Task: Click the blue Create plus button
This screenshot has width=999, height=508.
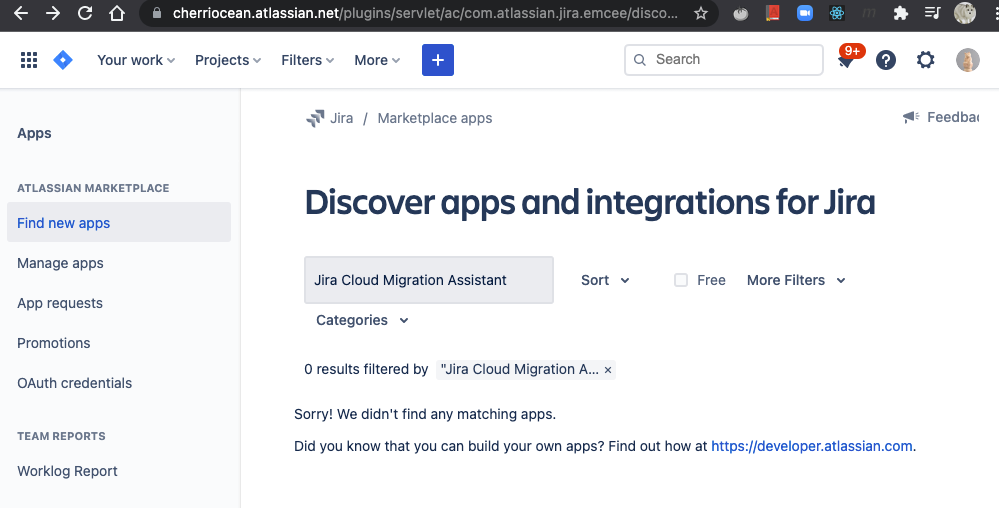Action: (438, 60)
